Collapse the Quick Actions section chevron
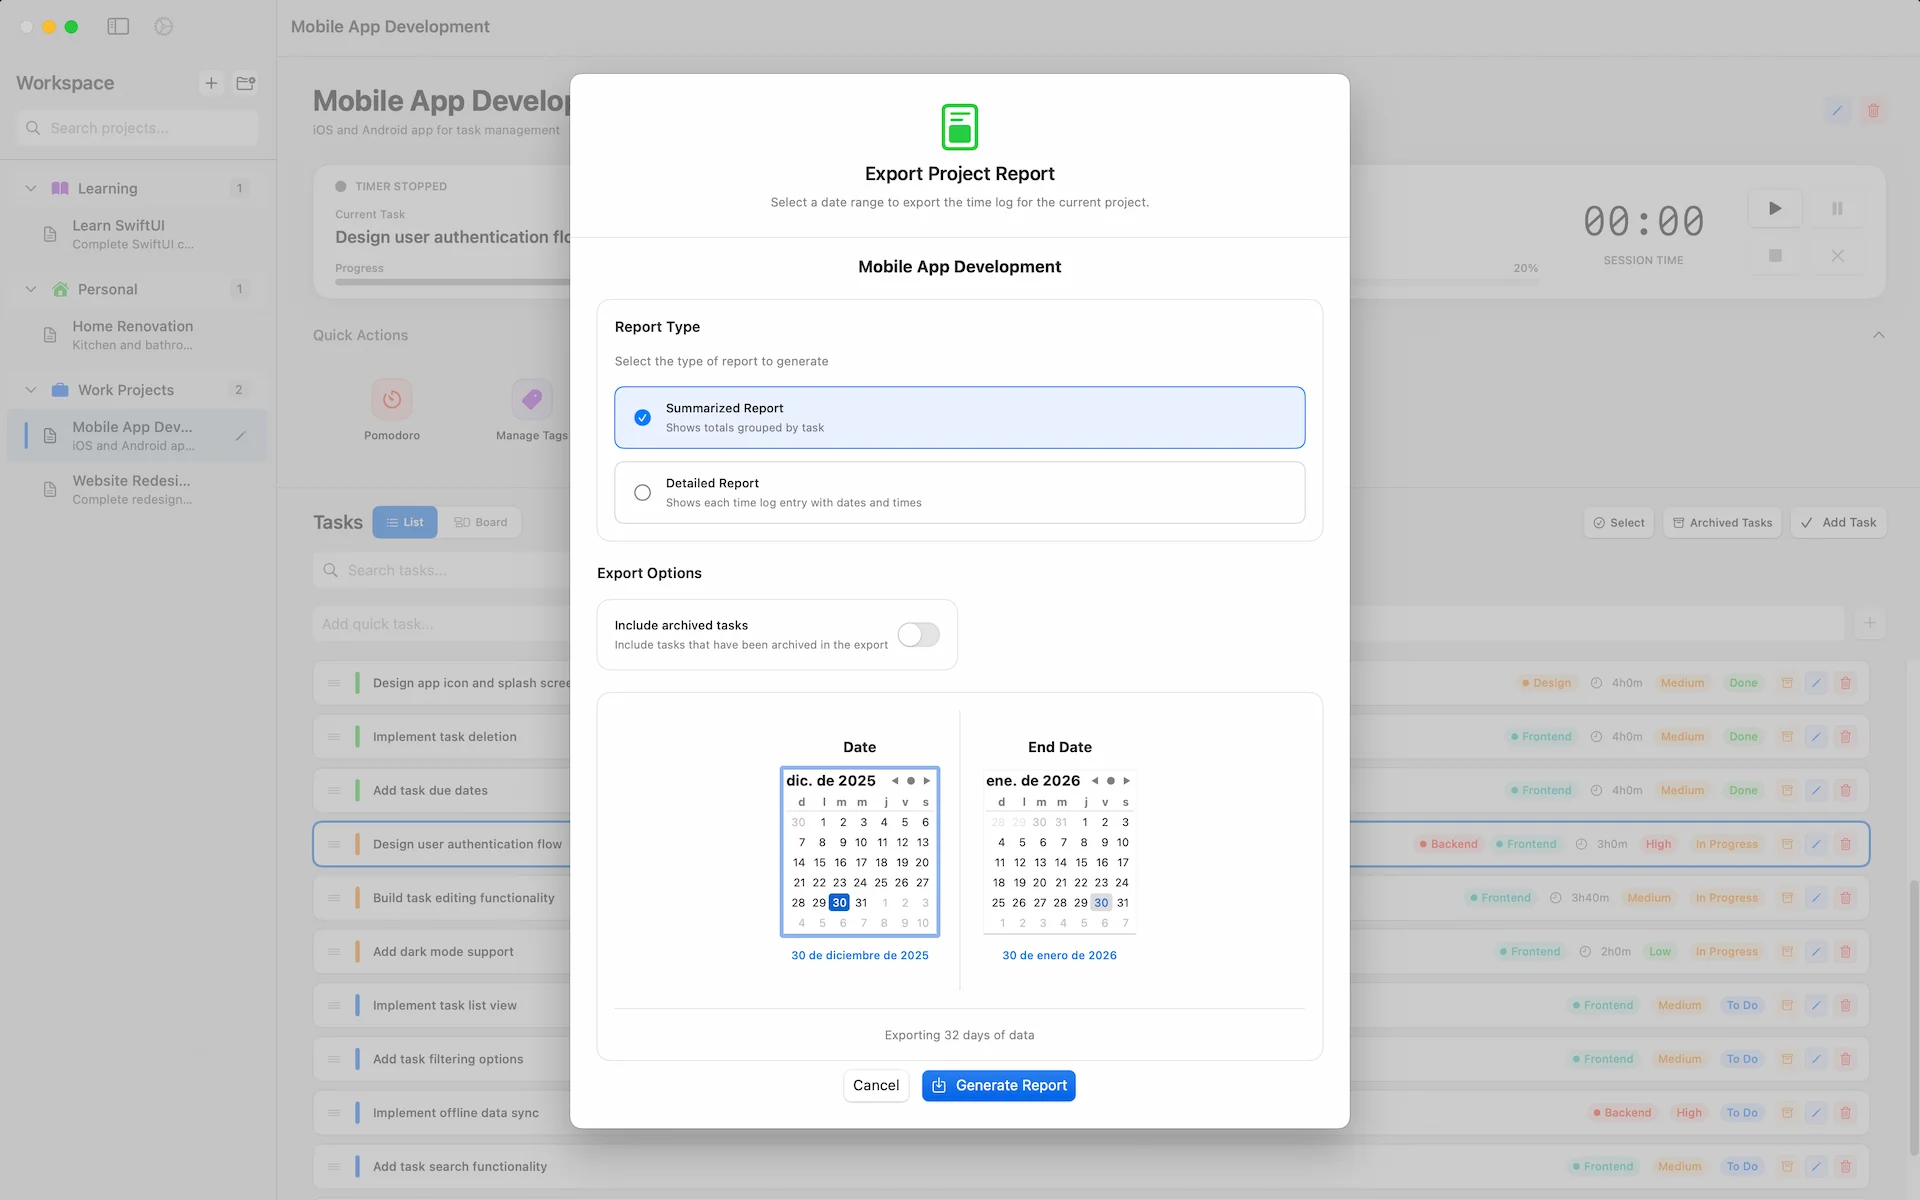The width and height of the screenshot is (1920, 1200). pyautogui.click(x=1878, y=335)
